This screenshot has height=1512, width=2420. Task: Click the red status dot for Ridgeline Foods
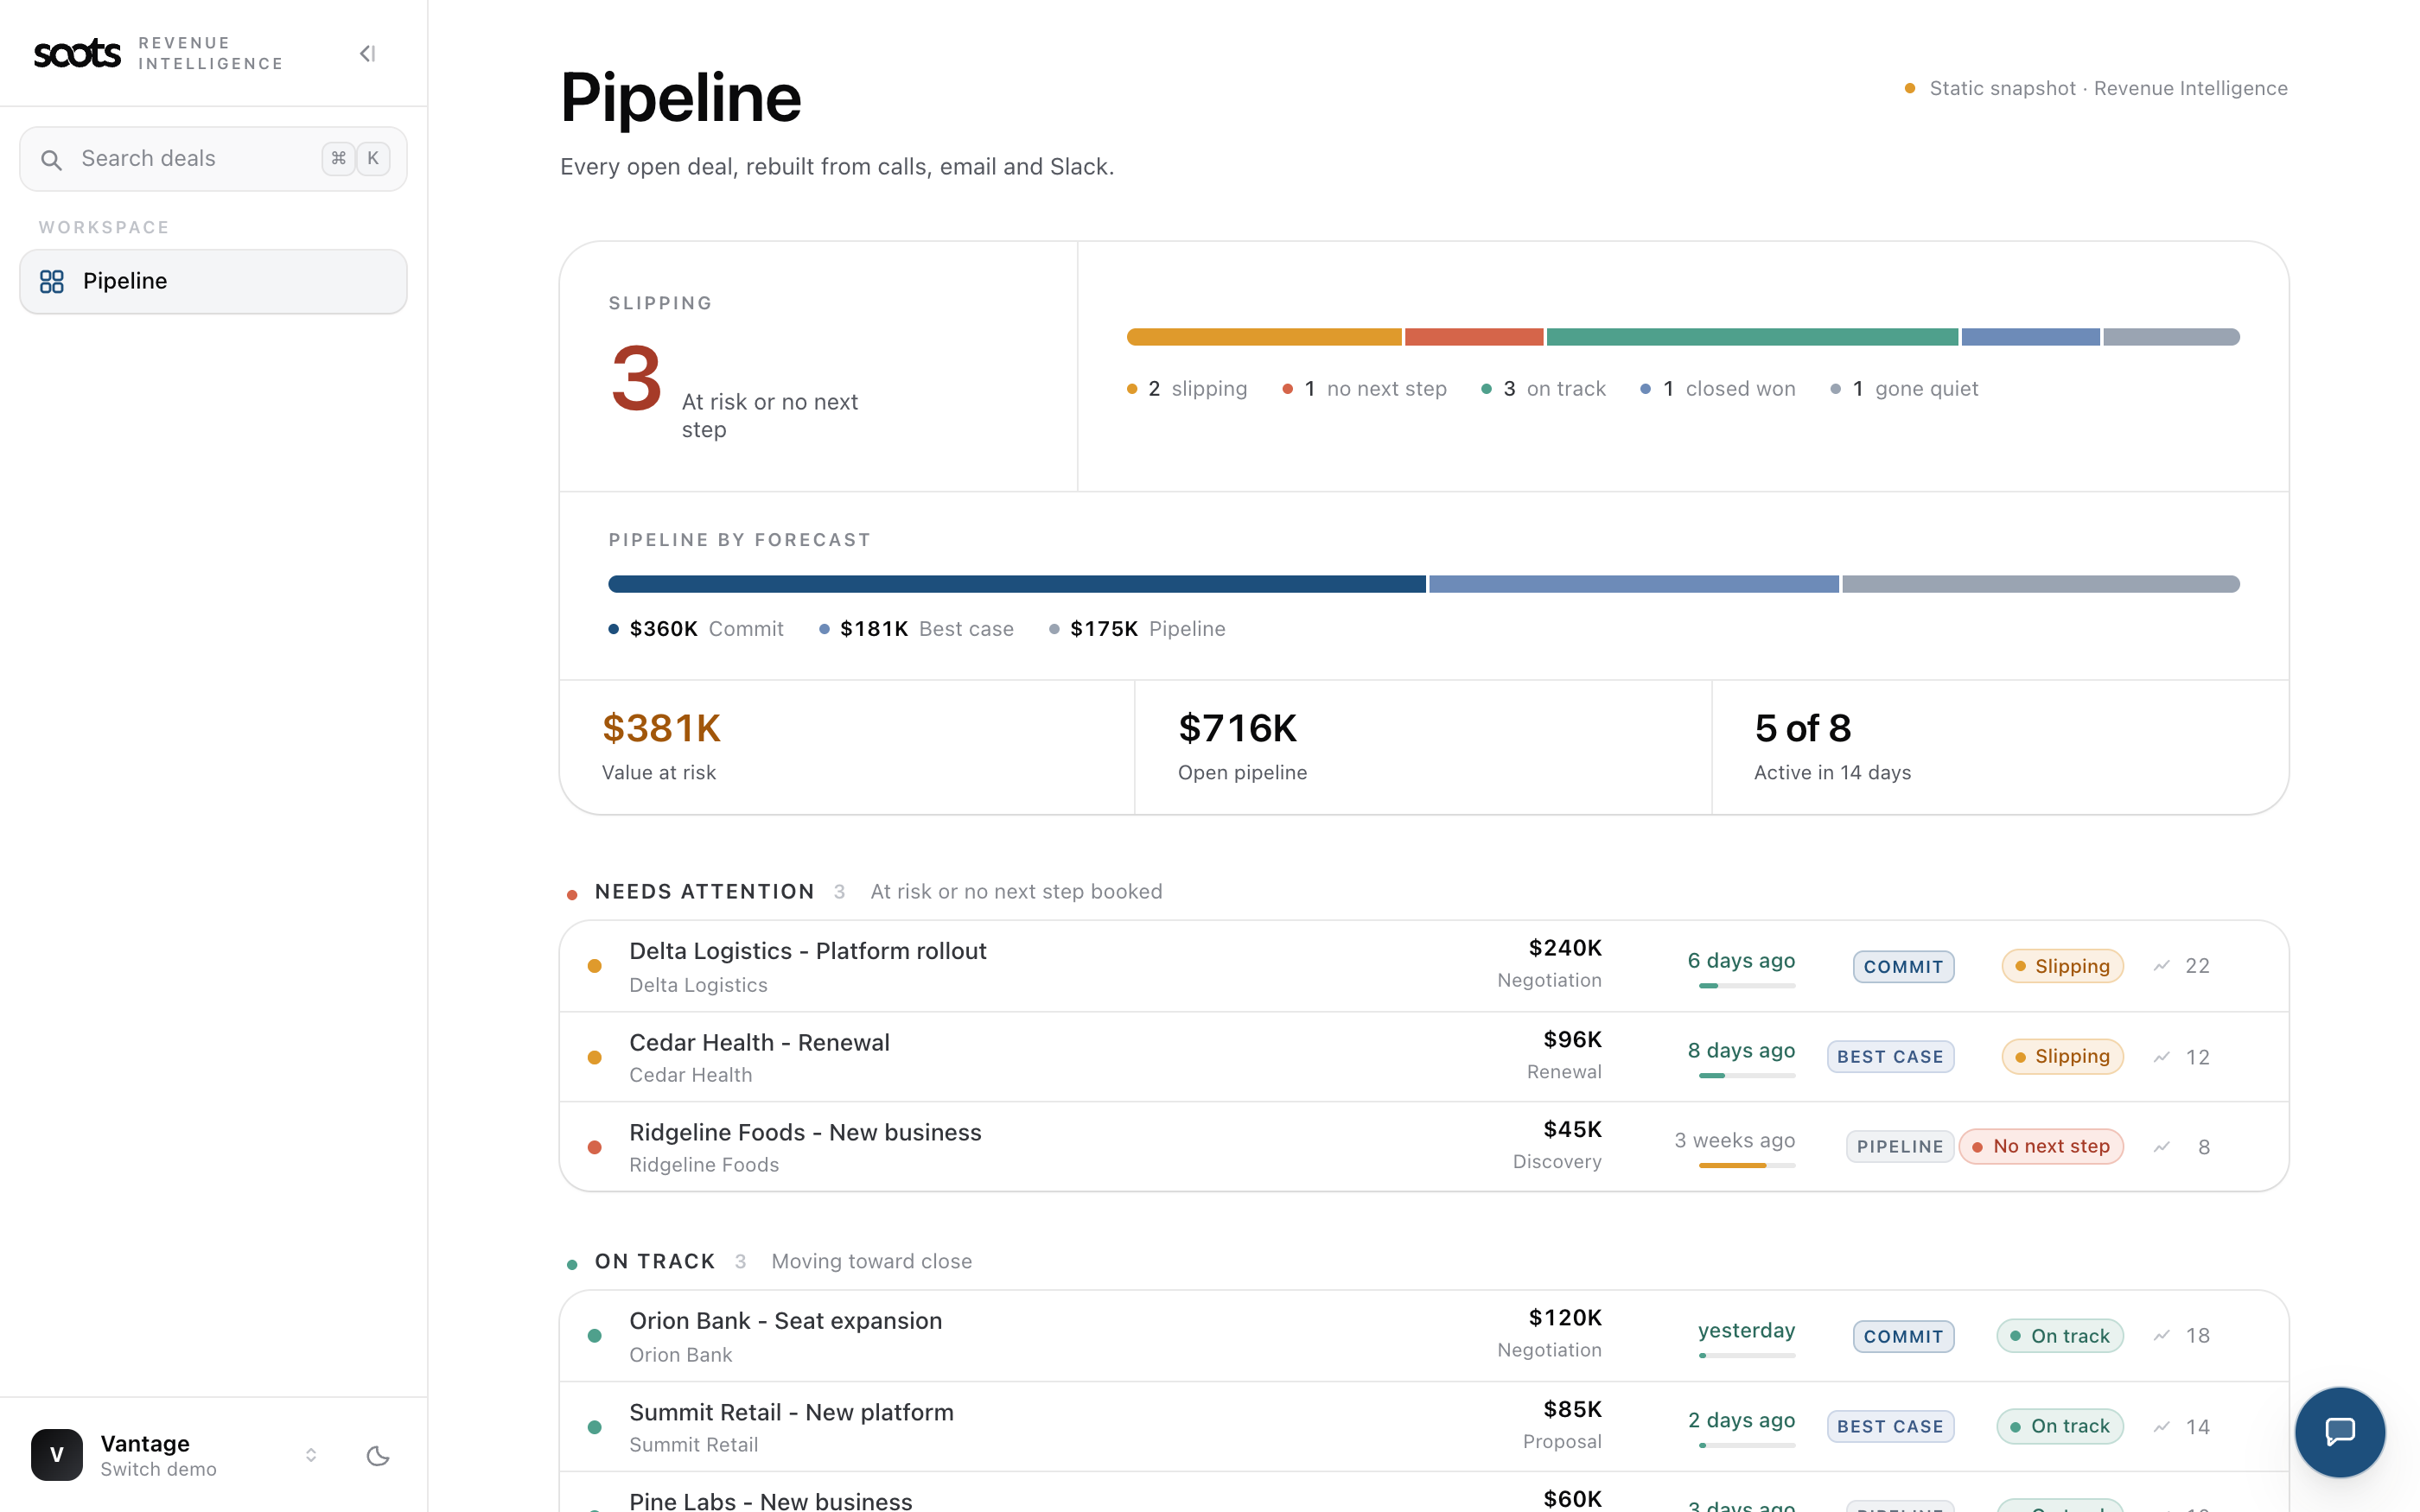pyautogui.click(x=594, y=1147)
